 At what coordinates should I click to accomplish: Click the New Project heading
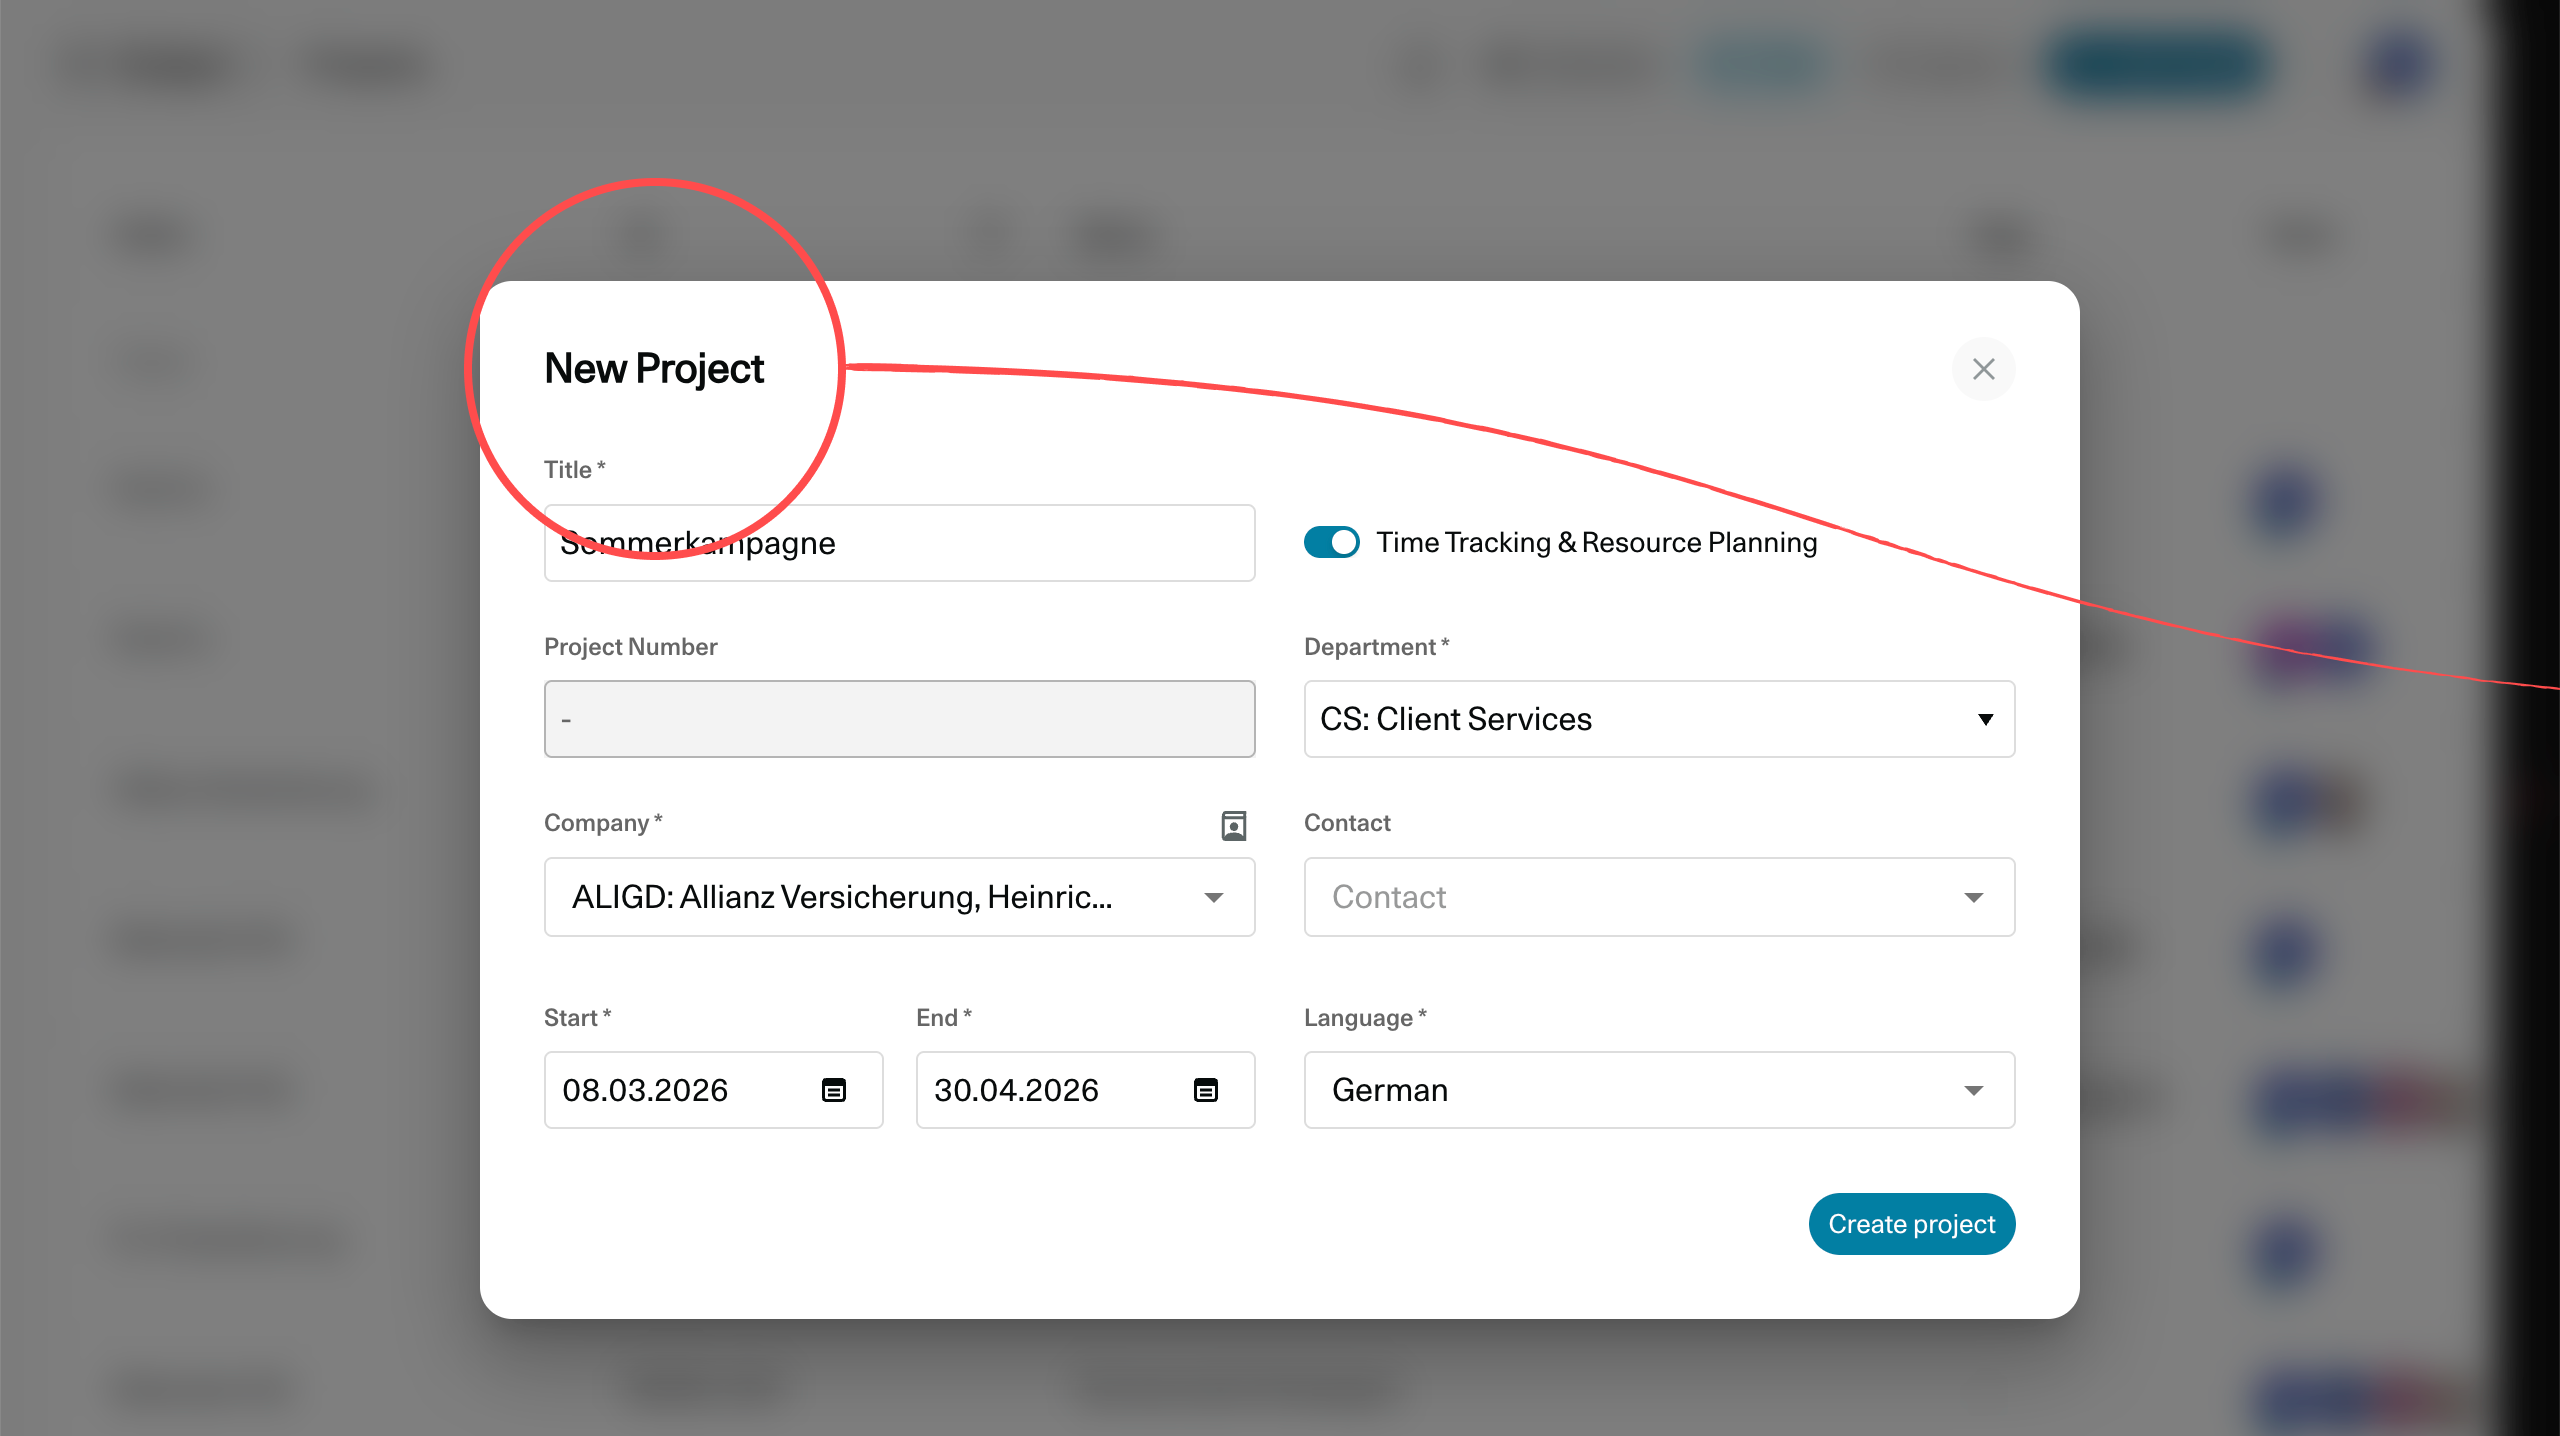tap(654, 369)
